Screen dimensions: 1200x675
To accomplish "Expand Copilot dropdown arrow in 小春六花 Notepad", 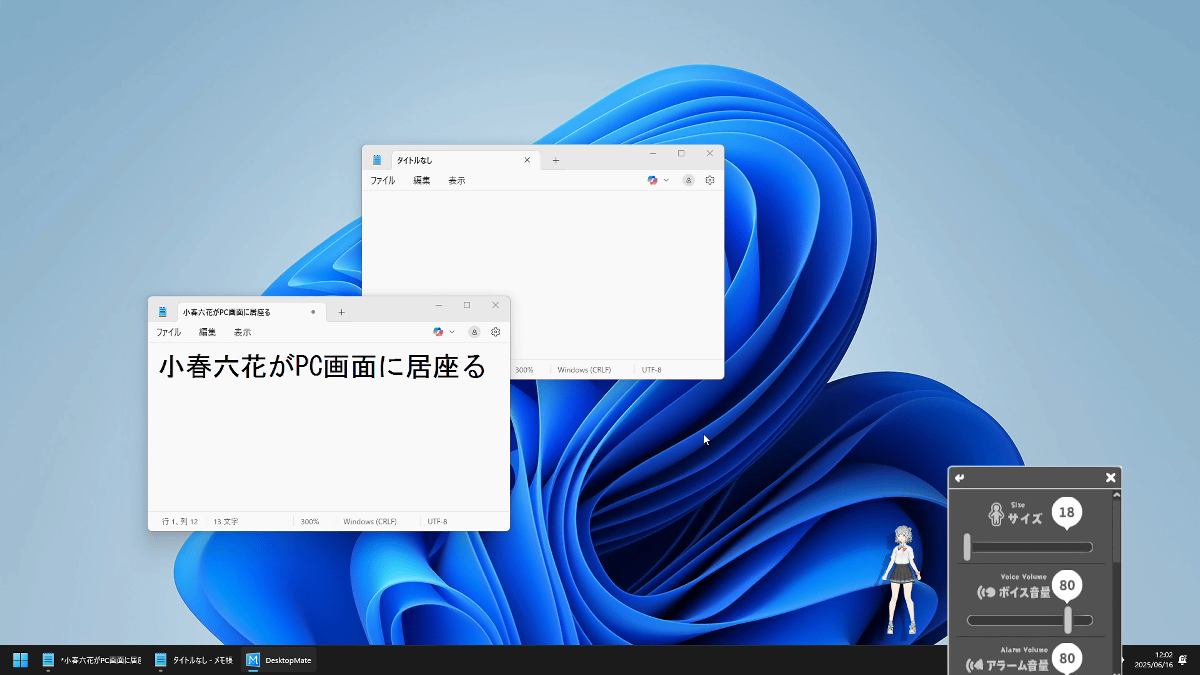I will click(x=452, y=332).
